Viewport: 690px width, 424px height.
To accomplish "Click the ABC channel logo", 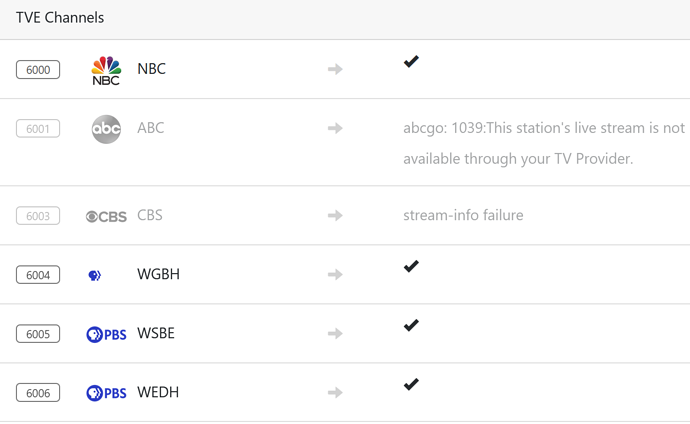I will 106,128.
